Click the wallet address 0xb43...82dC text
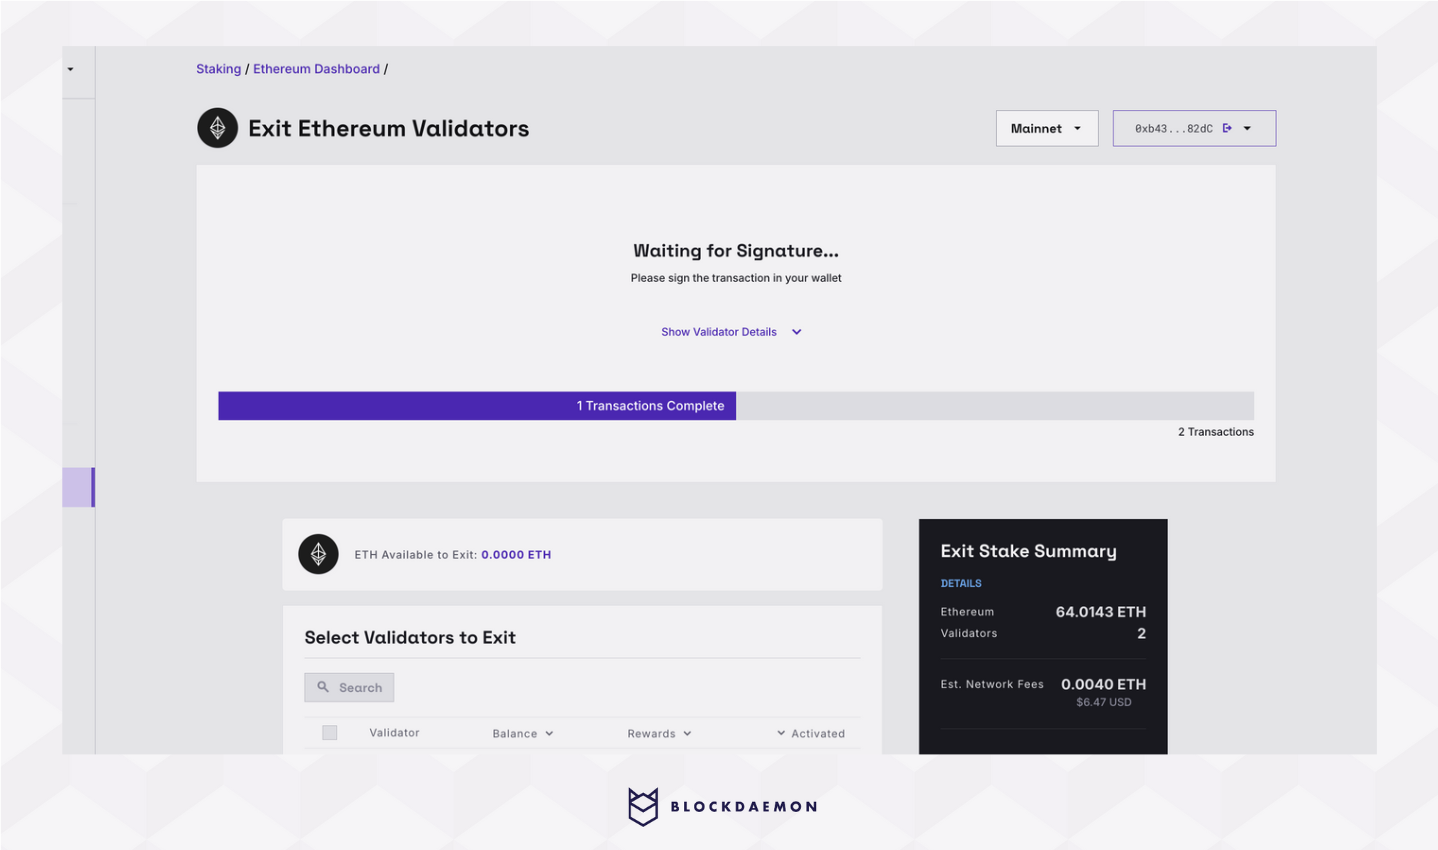Image resolution: width=1438 pixels, height=850 pixels. tap(1173, 129)
